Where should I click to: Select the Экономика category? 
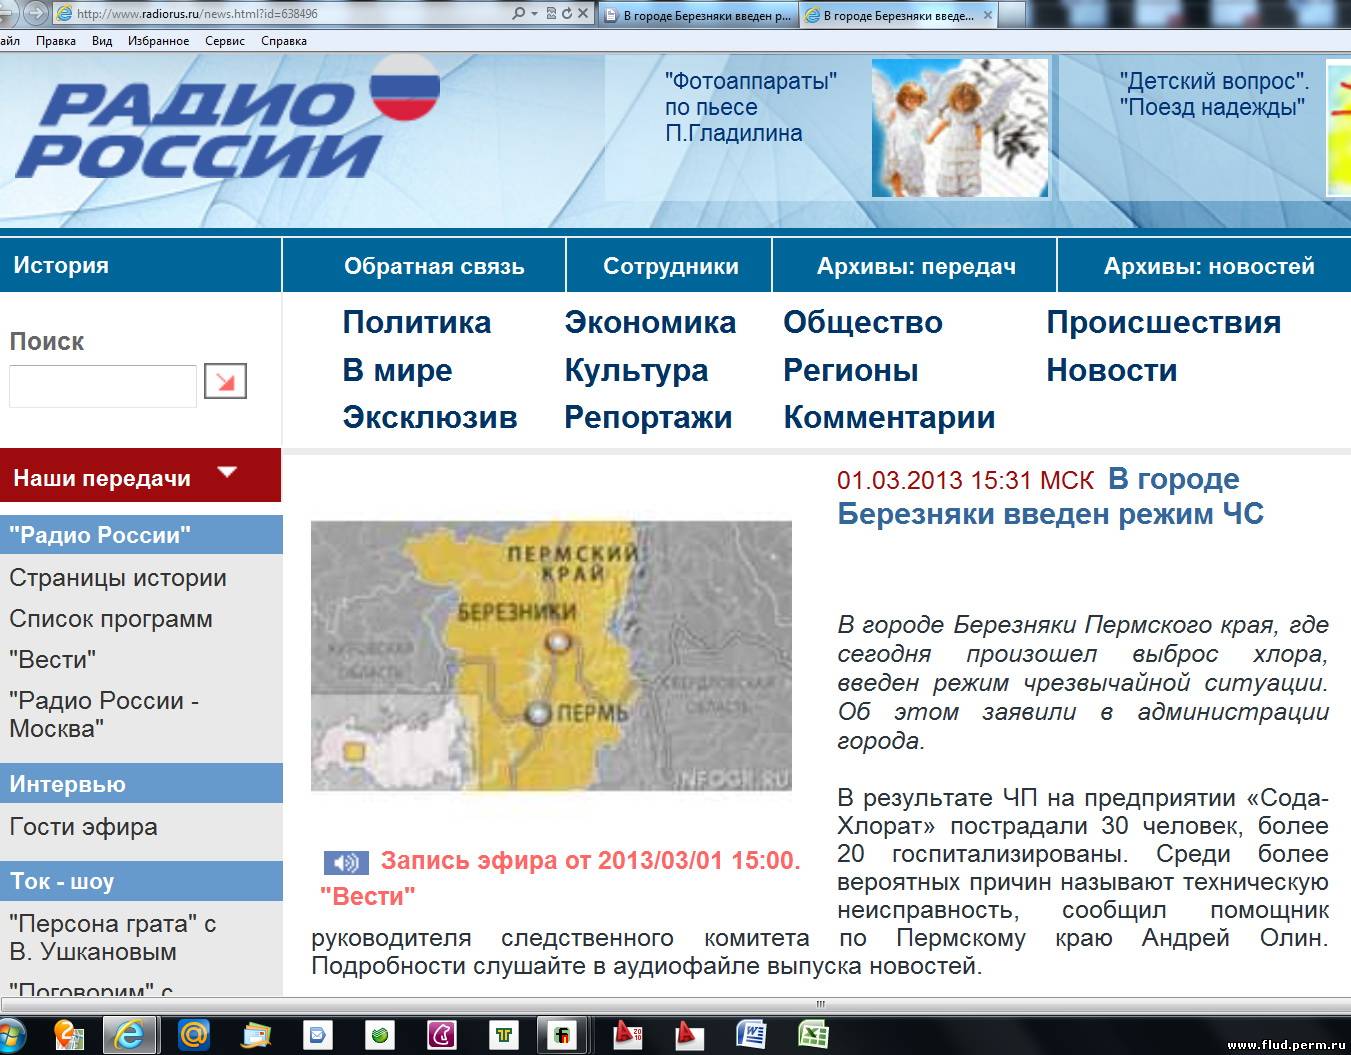coord(650,322)
